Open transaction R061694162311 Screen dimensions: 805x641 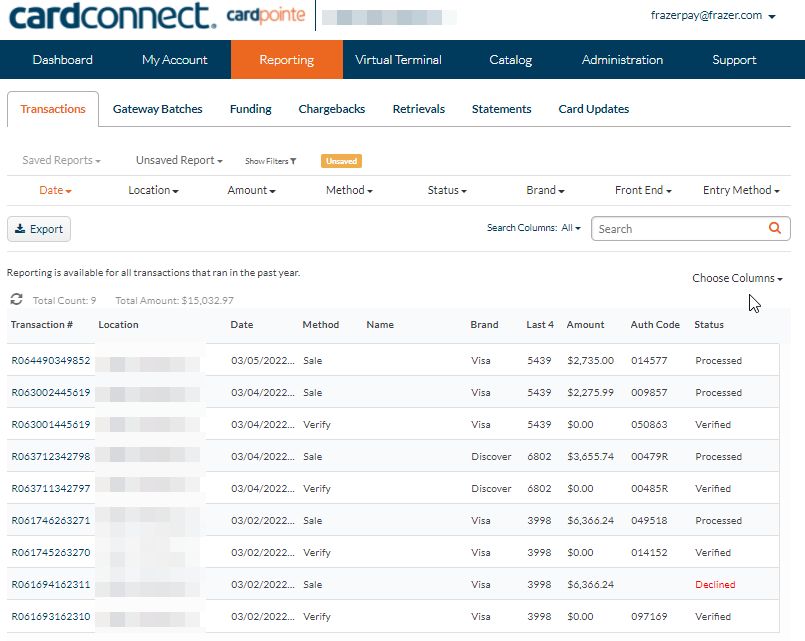tap(51, 584)
